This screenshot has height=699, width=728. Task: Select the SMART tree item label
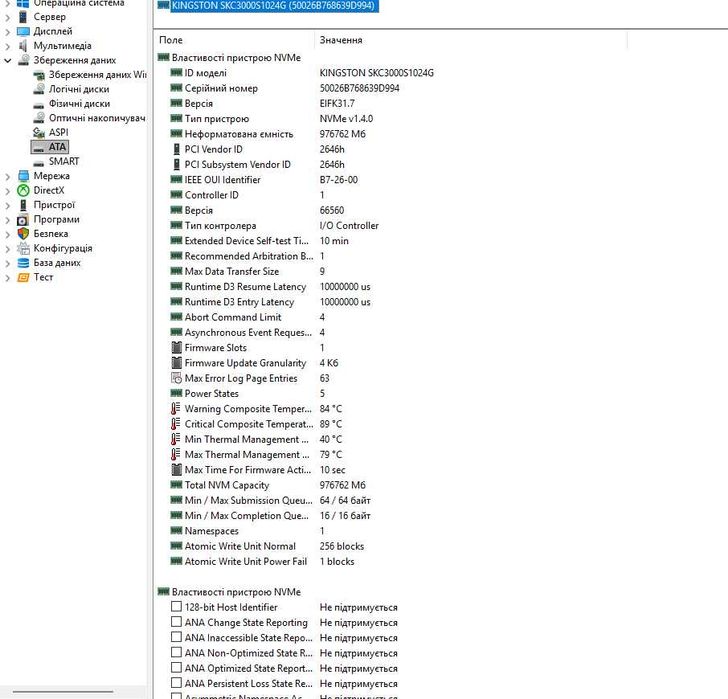pos(64,161)
